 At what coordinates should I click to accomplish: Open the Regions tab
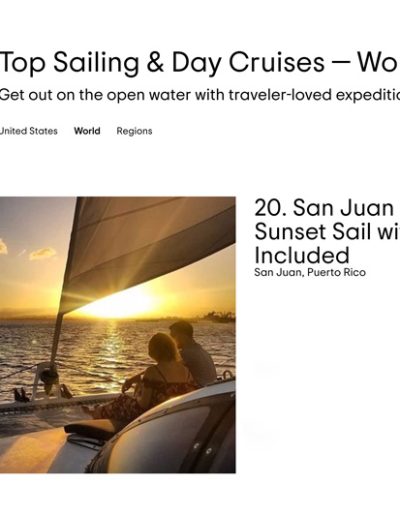pyautogui.click(x=134, y=131)
